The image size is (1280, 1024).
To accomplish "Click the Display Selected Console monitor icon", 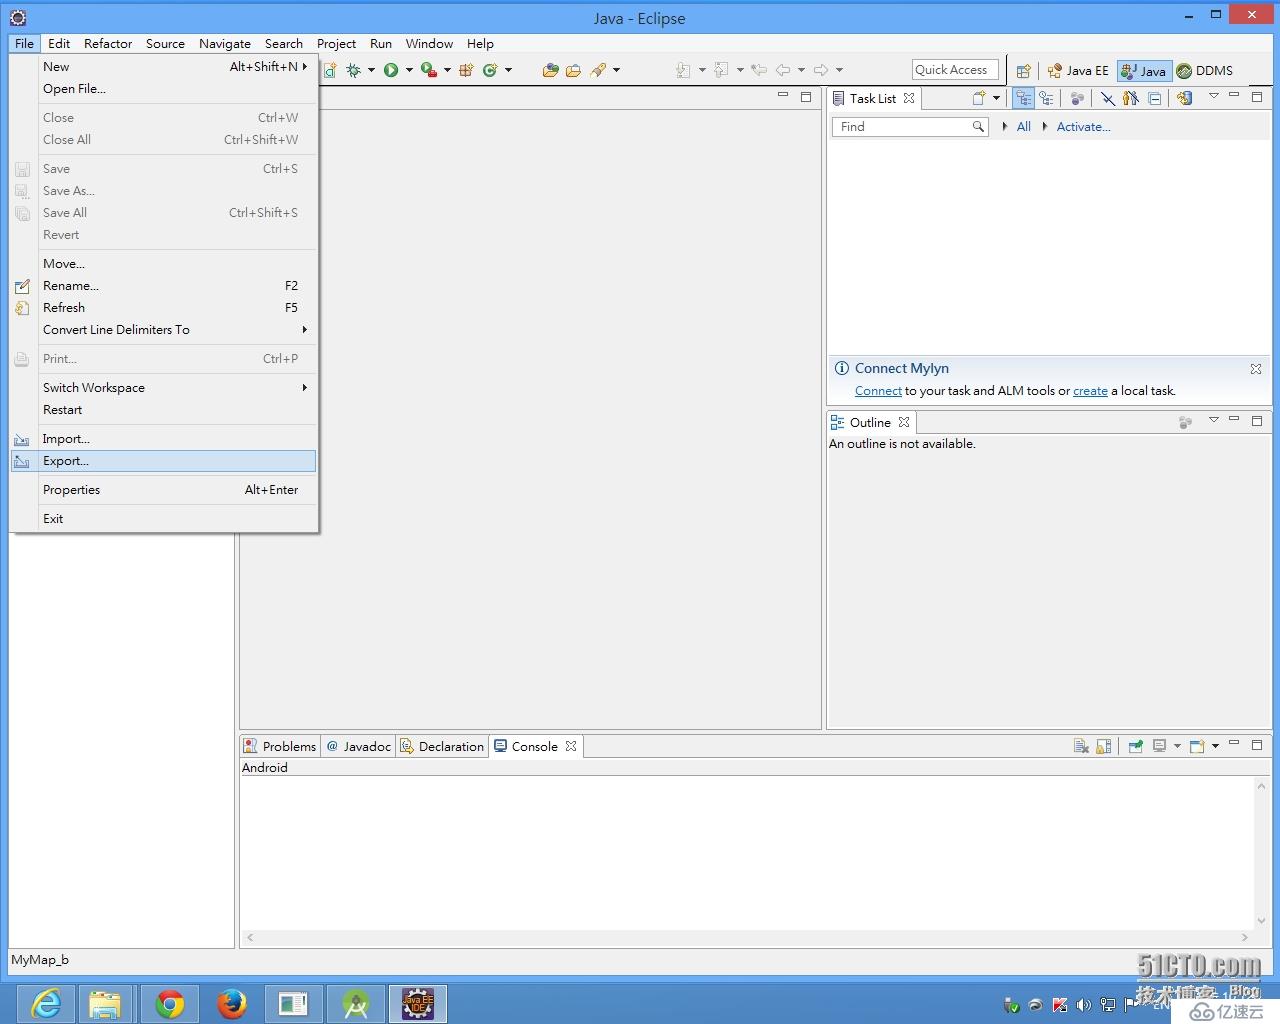I will 1159,746.
